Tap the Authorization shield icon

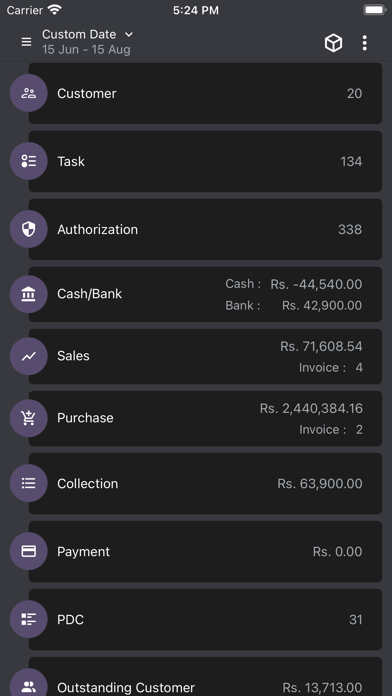(28, 229)
